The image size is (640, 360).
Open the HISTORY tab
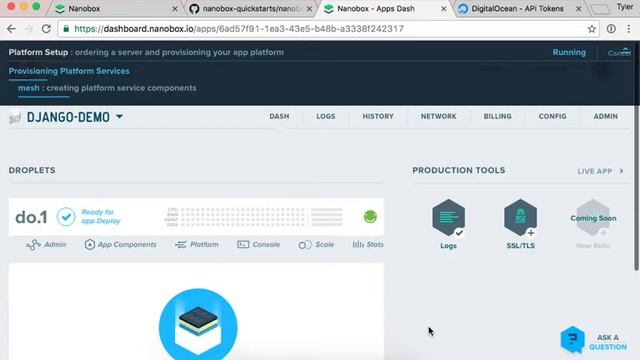(x=378, y=116)
